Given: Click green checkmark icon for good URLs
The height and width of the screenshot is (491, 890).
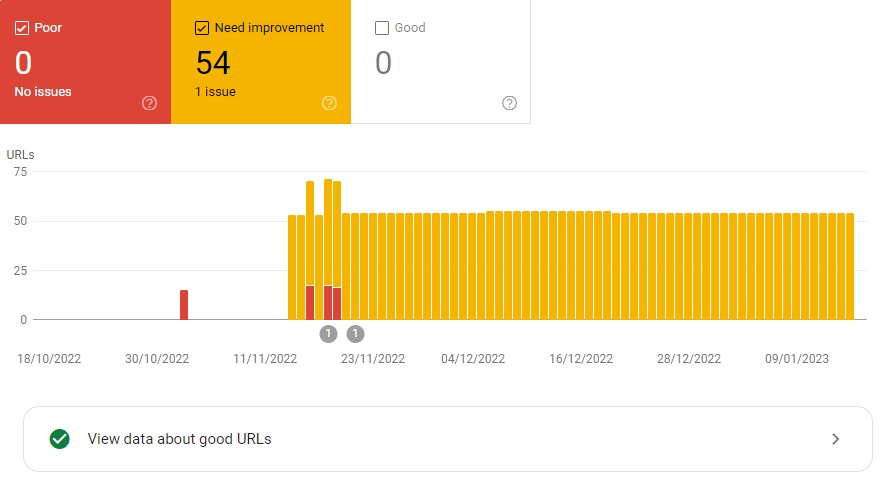Looking at the screenshot, I should (60, 439).
